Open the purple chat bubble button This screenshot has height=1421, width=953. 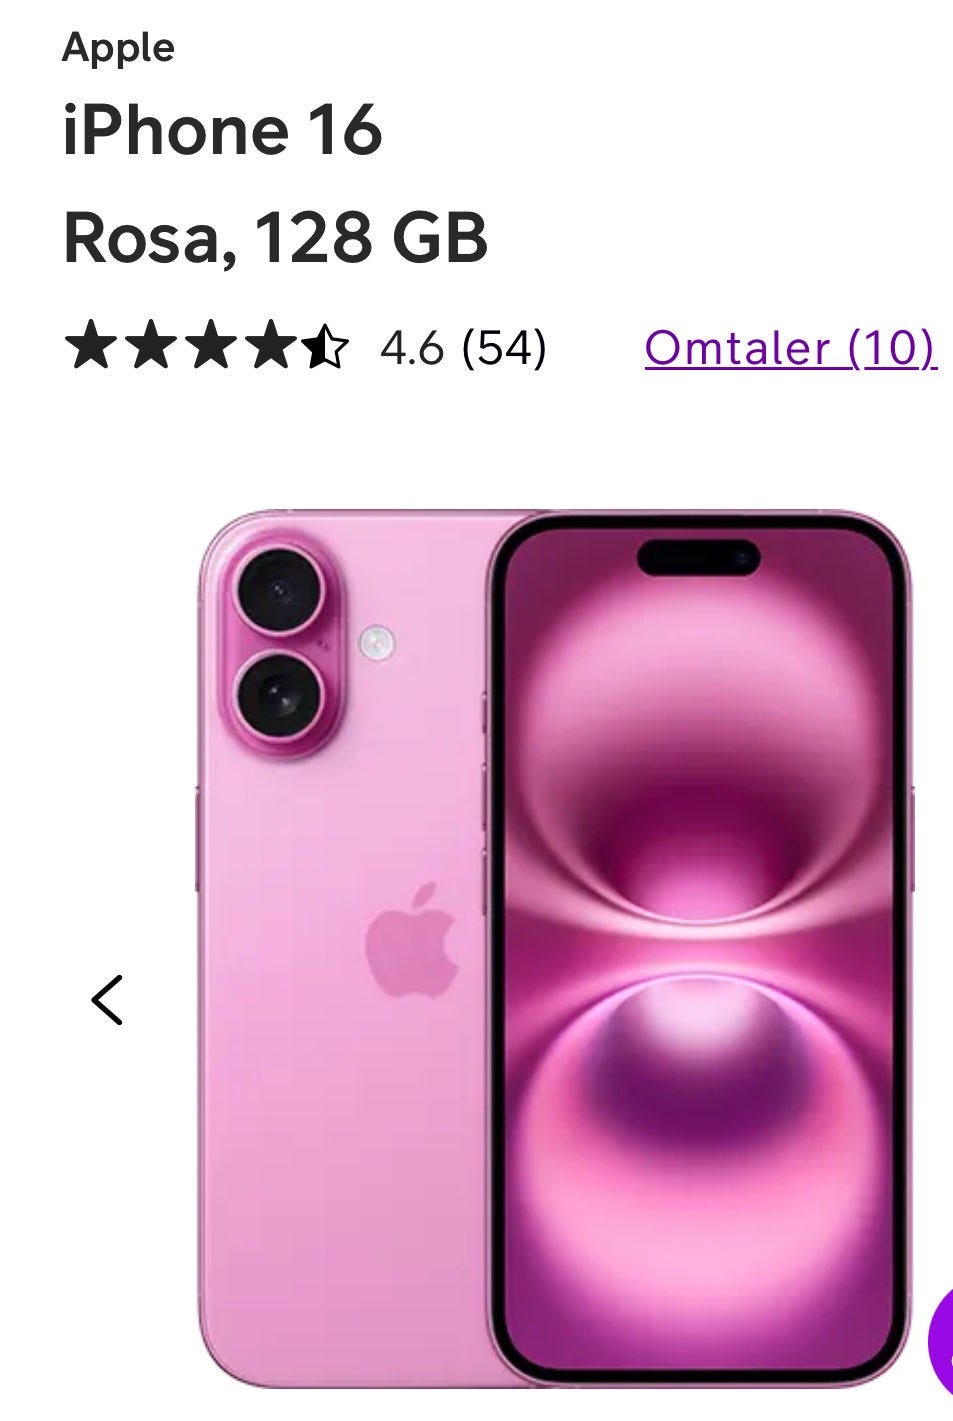click(x=941, y=1340)
